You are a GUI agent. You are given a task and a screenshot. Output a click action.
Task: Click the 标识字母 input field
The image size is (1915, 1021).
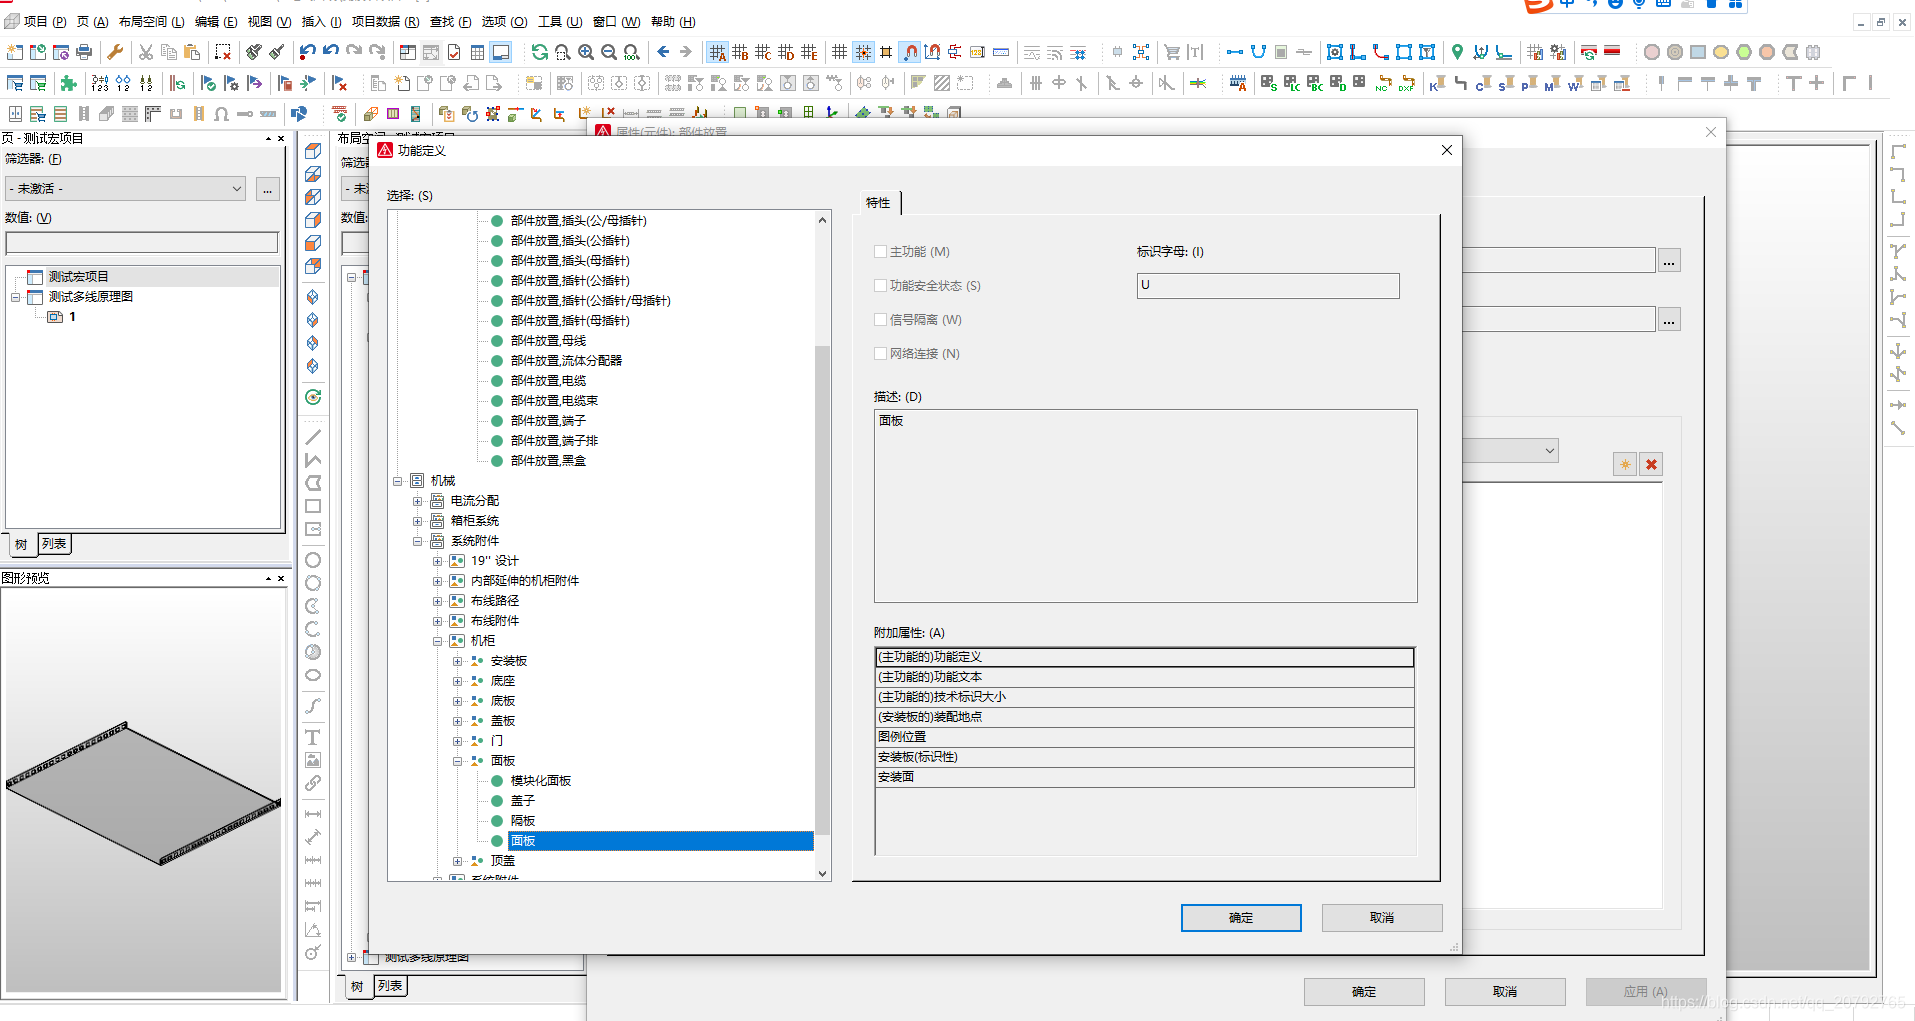point(1267,286)
